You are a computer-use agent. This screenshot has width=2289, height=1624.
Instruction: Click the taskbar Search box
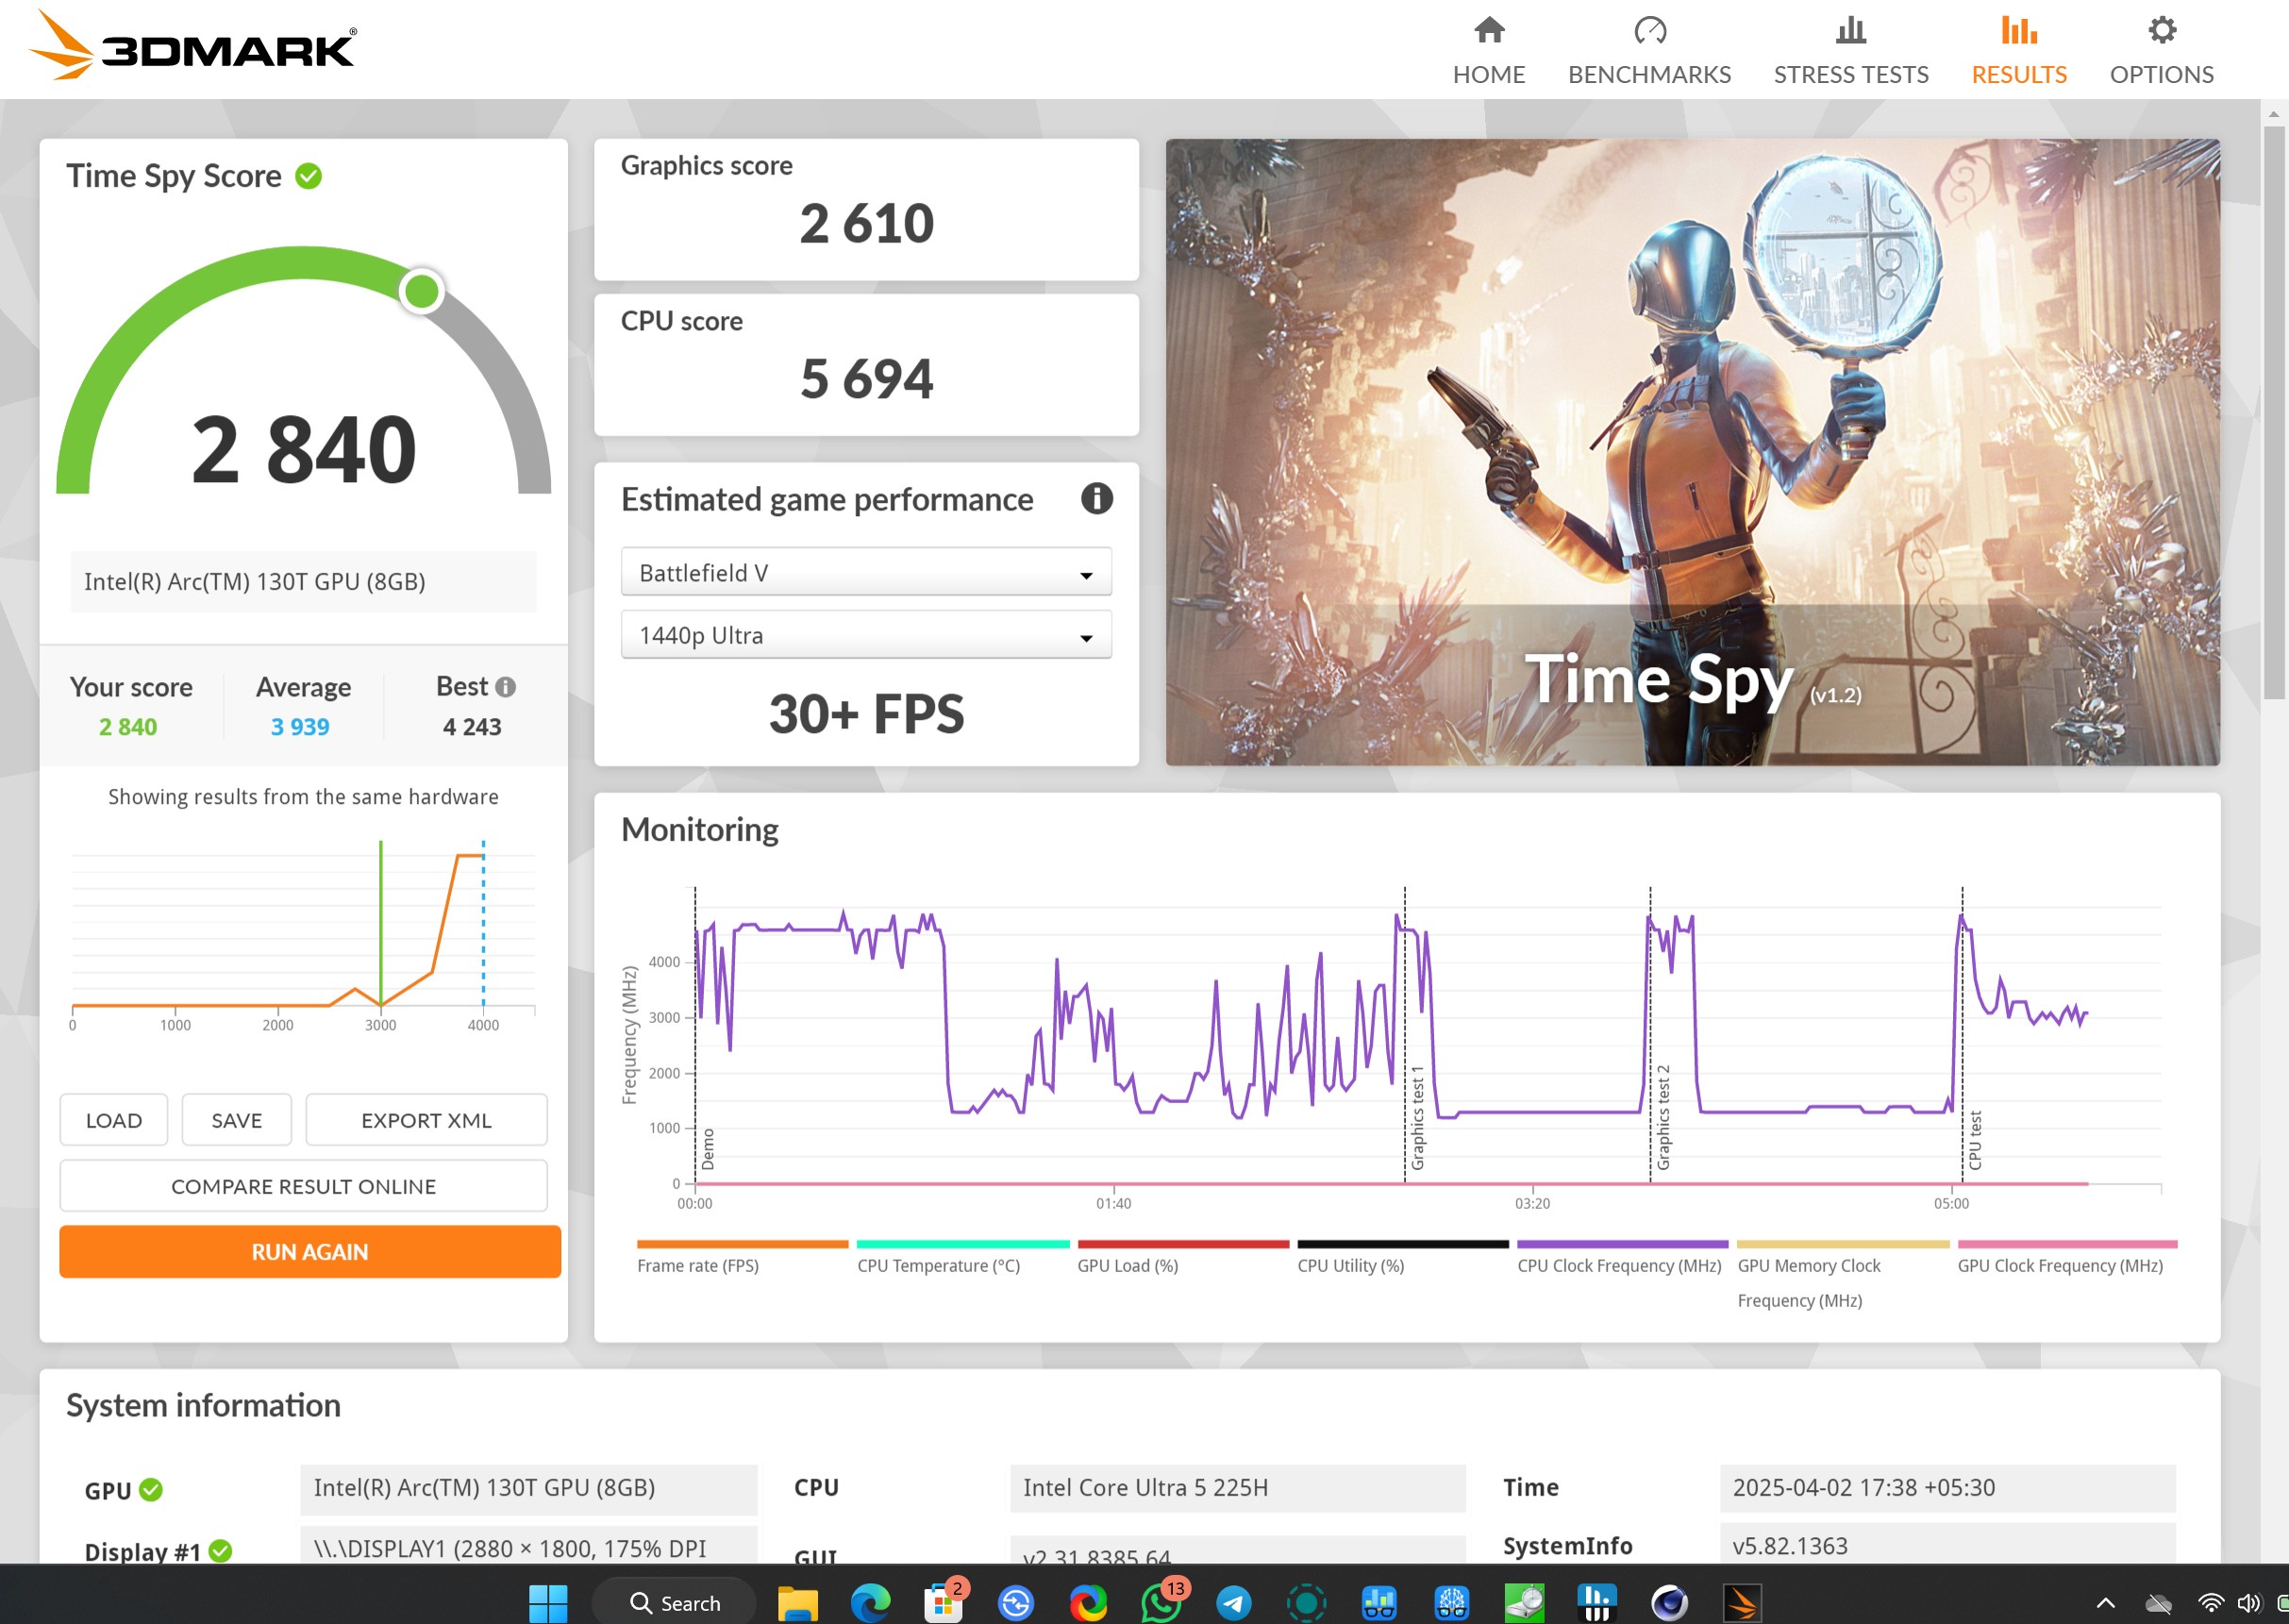(x=675, y=1603)
